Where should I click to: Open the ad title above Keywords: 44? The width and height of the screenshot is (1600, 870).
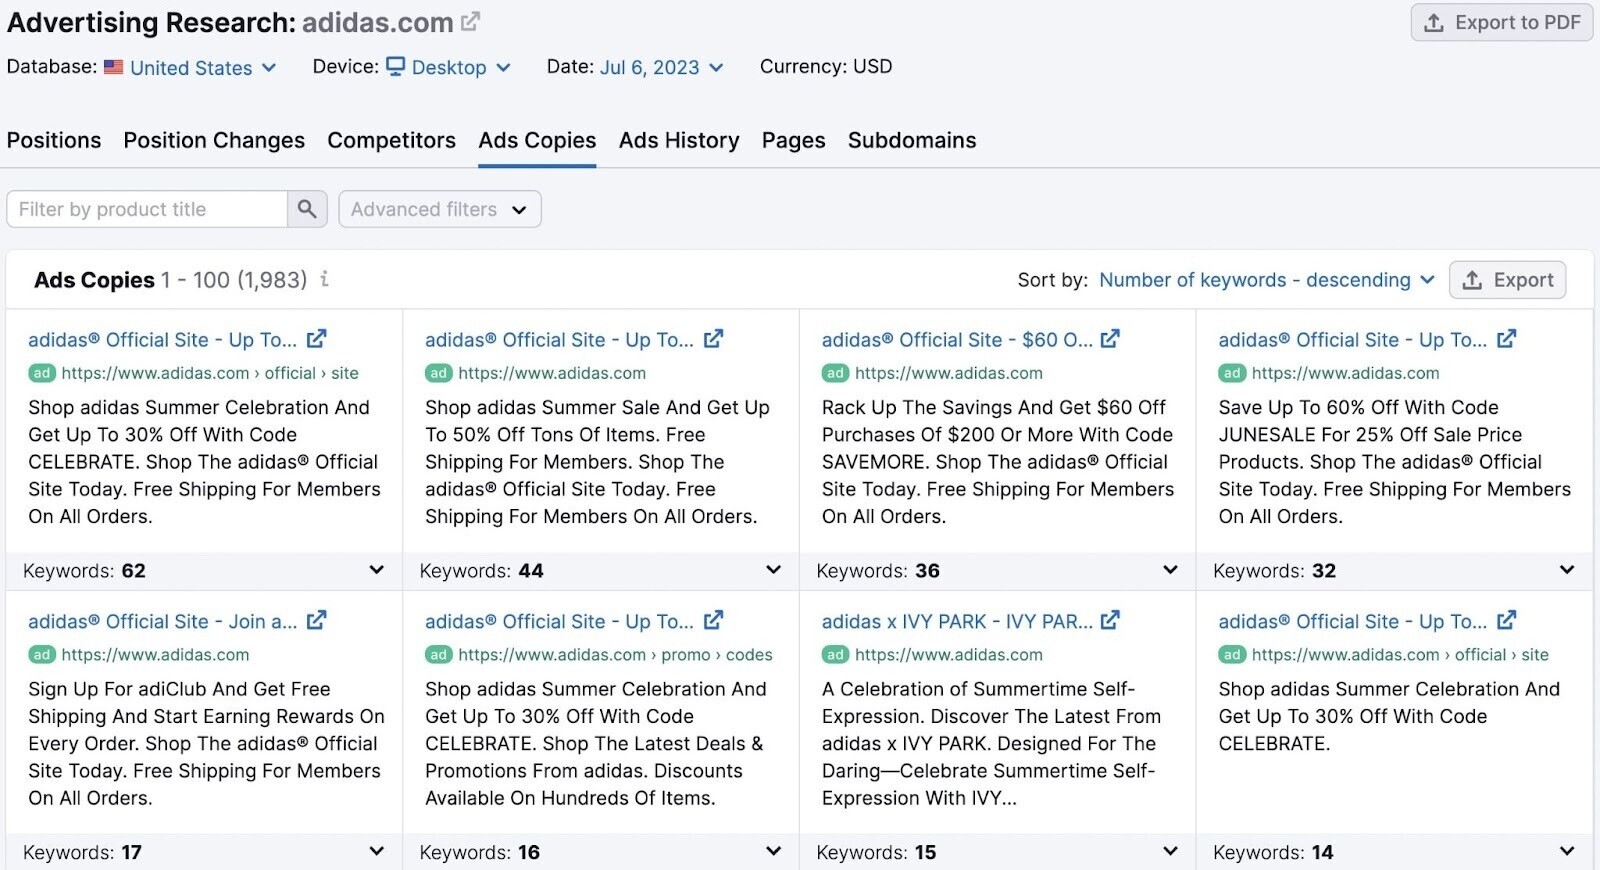(x=559, y=340)
